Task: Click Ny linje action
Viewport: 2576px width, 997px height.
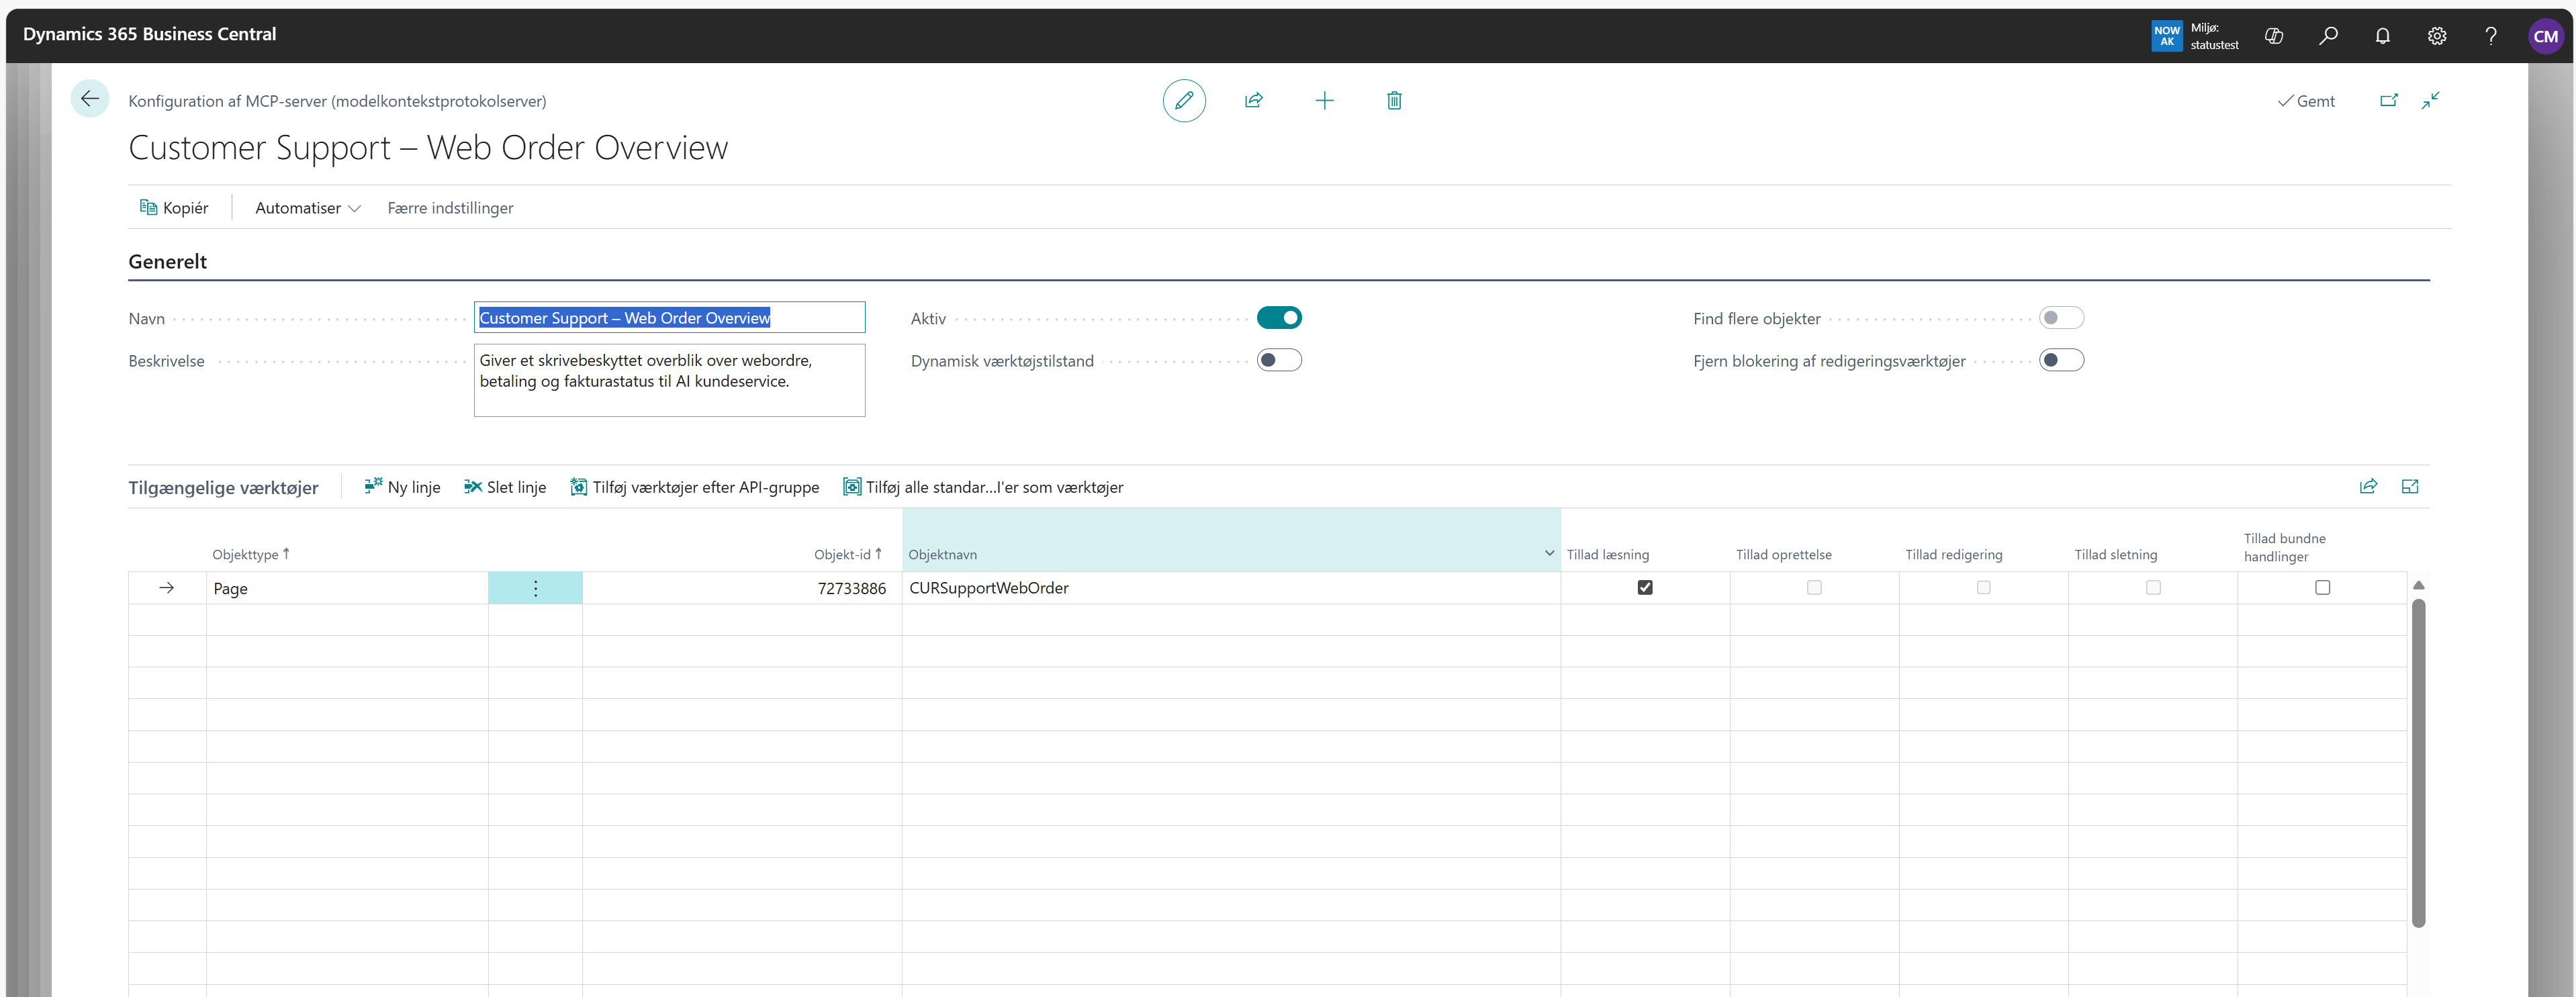Action: (x=402, y=487)
